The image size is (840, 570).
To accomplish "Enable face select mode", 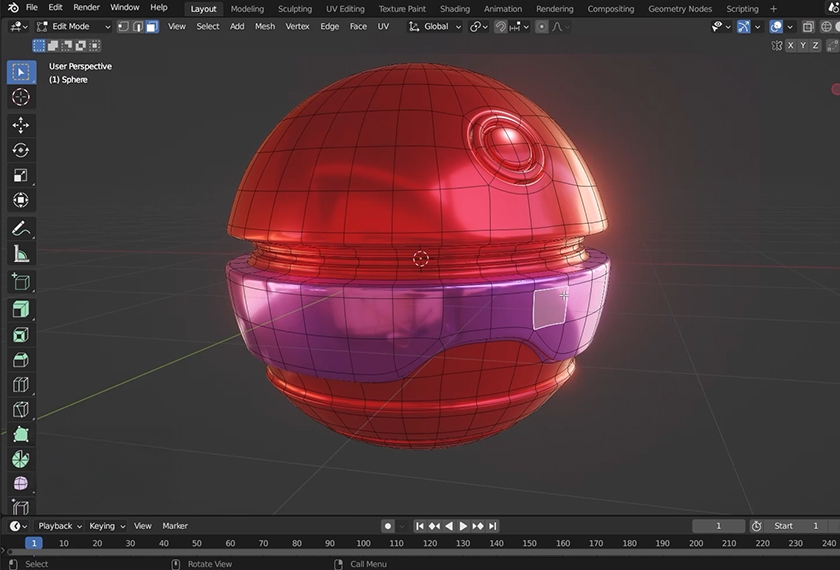I will click(152, 26).
